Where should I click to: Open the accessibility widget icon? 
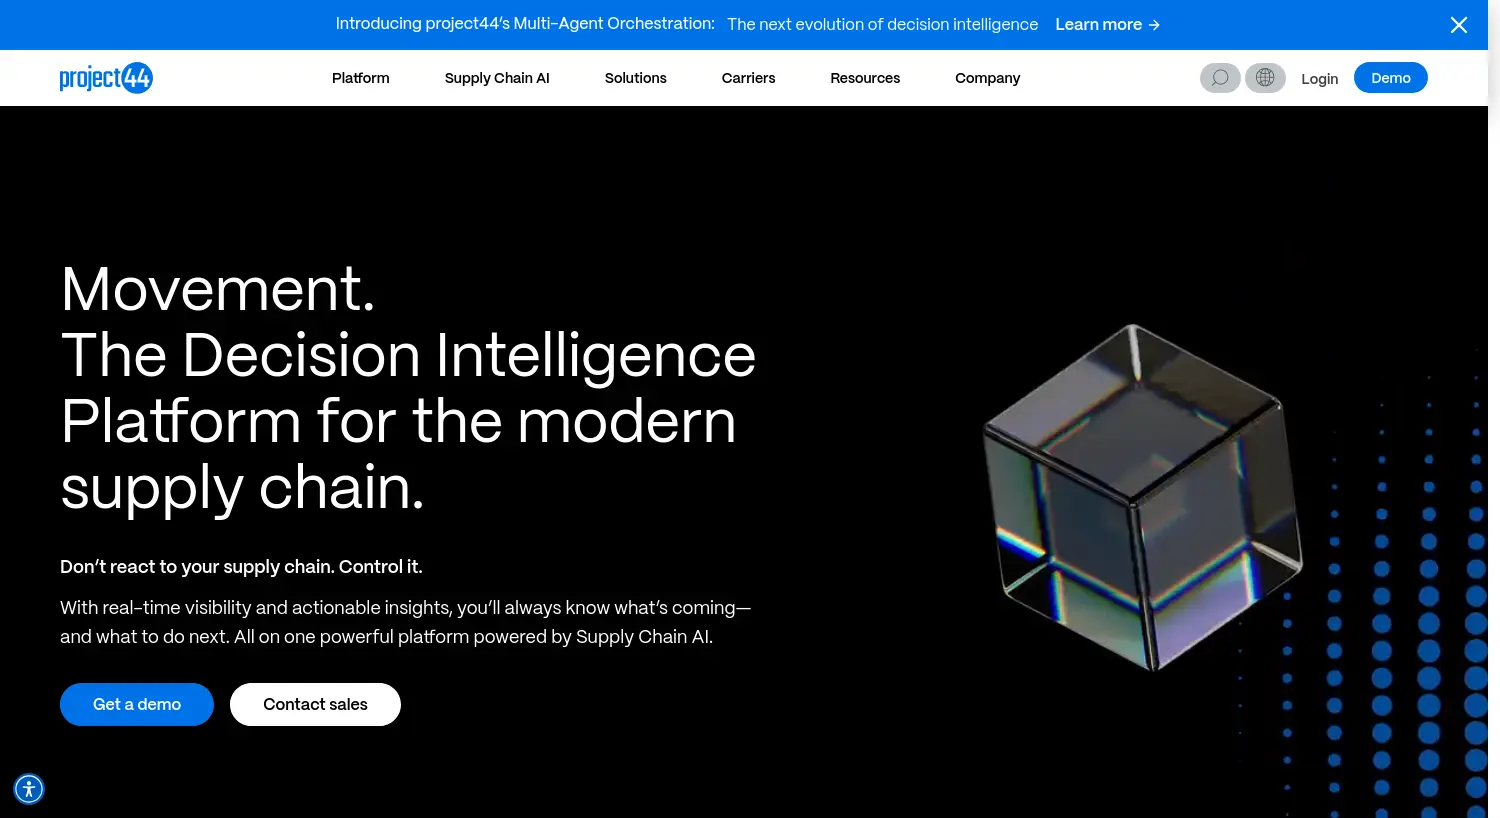[x=29, y=789]
